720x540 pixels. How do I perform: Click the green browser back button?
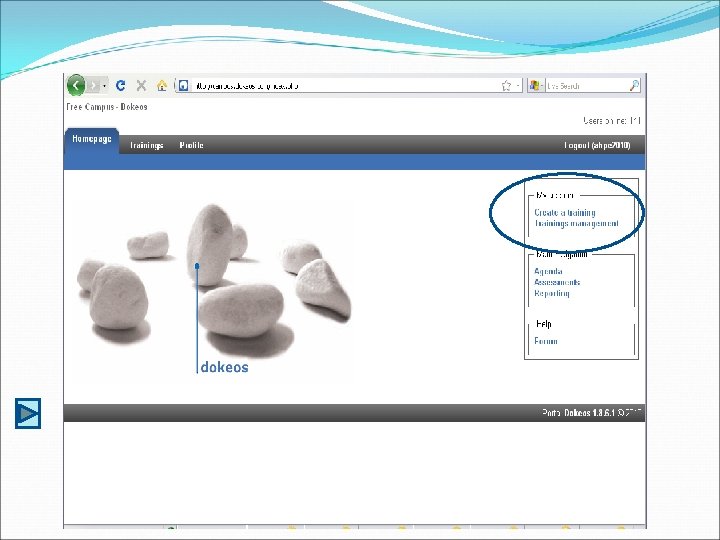coord(76,85)
